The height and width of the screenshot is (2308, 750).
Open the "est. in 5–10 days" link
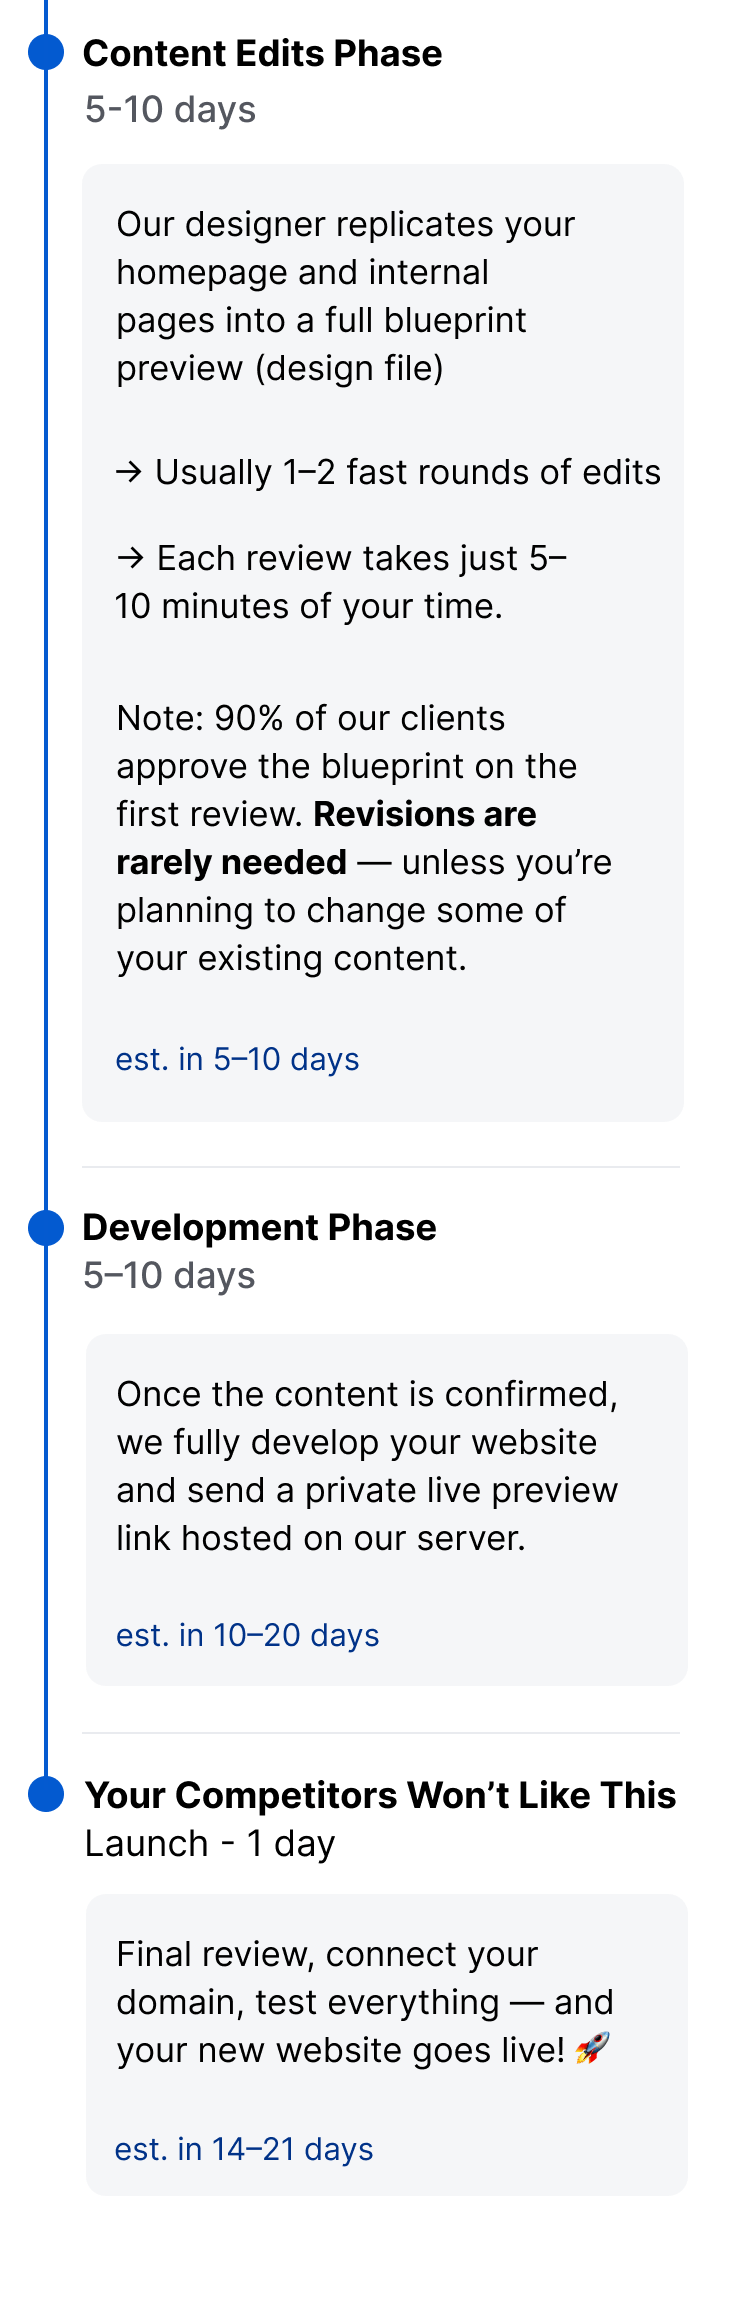pyautogui.click(x=237, y=1059)
